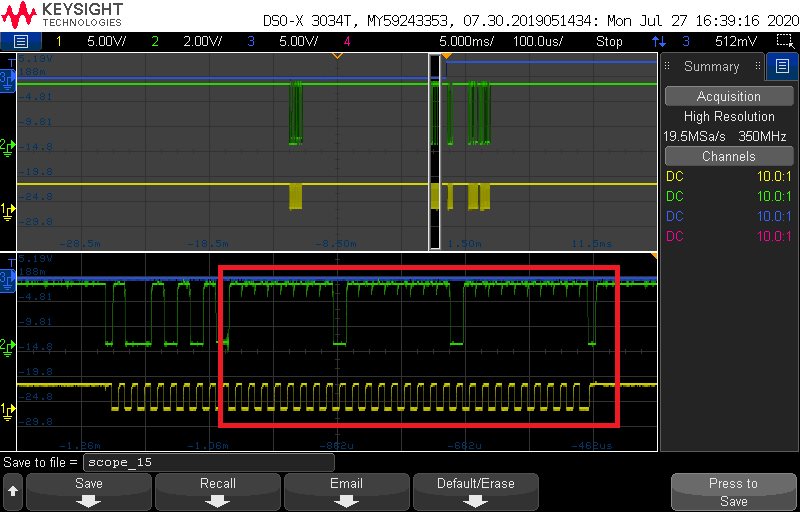Click the Keysight Technologies logo
The height and width of the screenshot is (512, 800).
[x=62, y=15]
